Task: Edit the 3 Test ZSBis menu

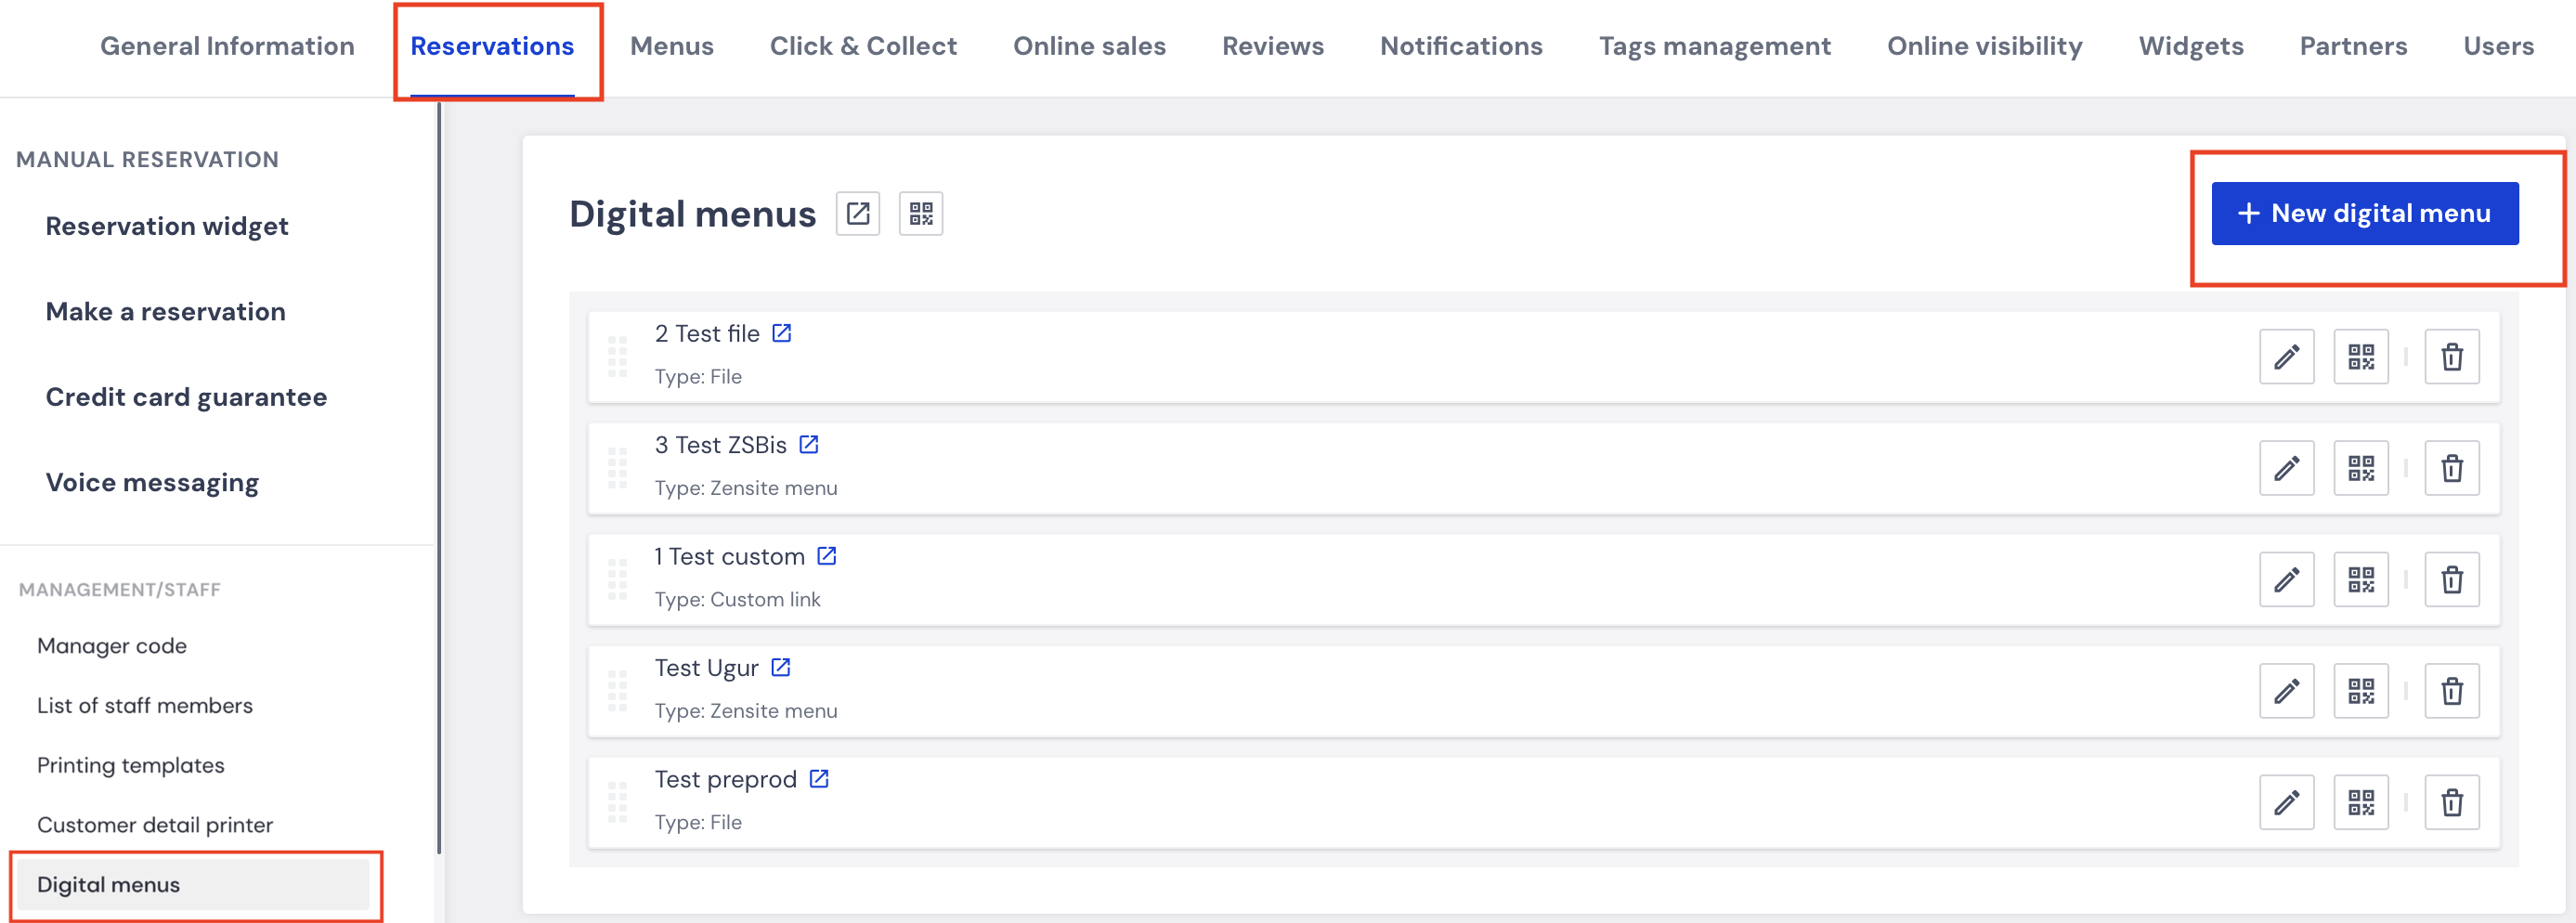Action: (2287, 468)
